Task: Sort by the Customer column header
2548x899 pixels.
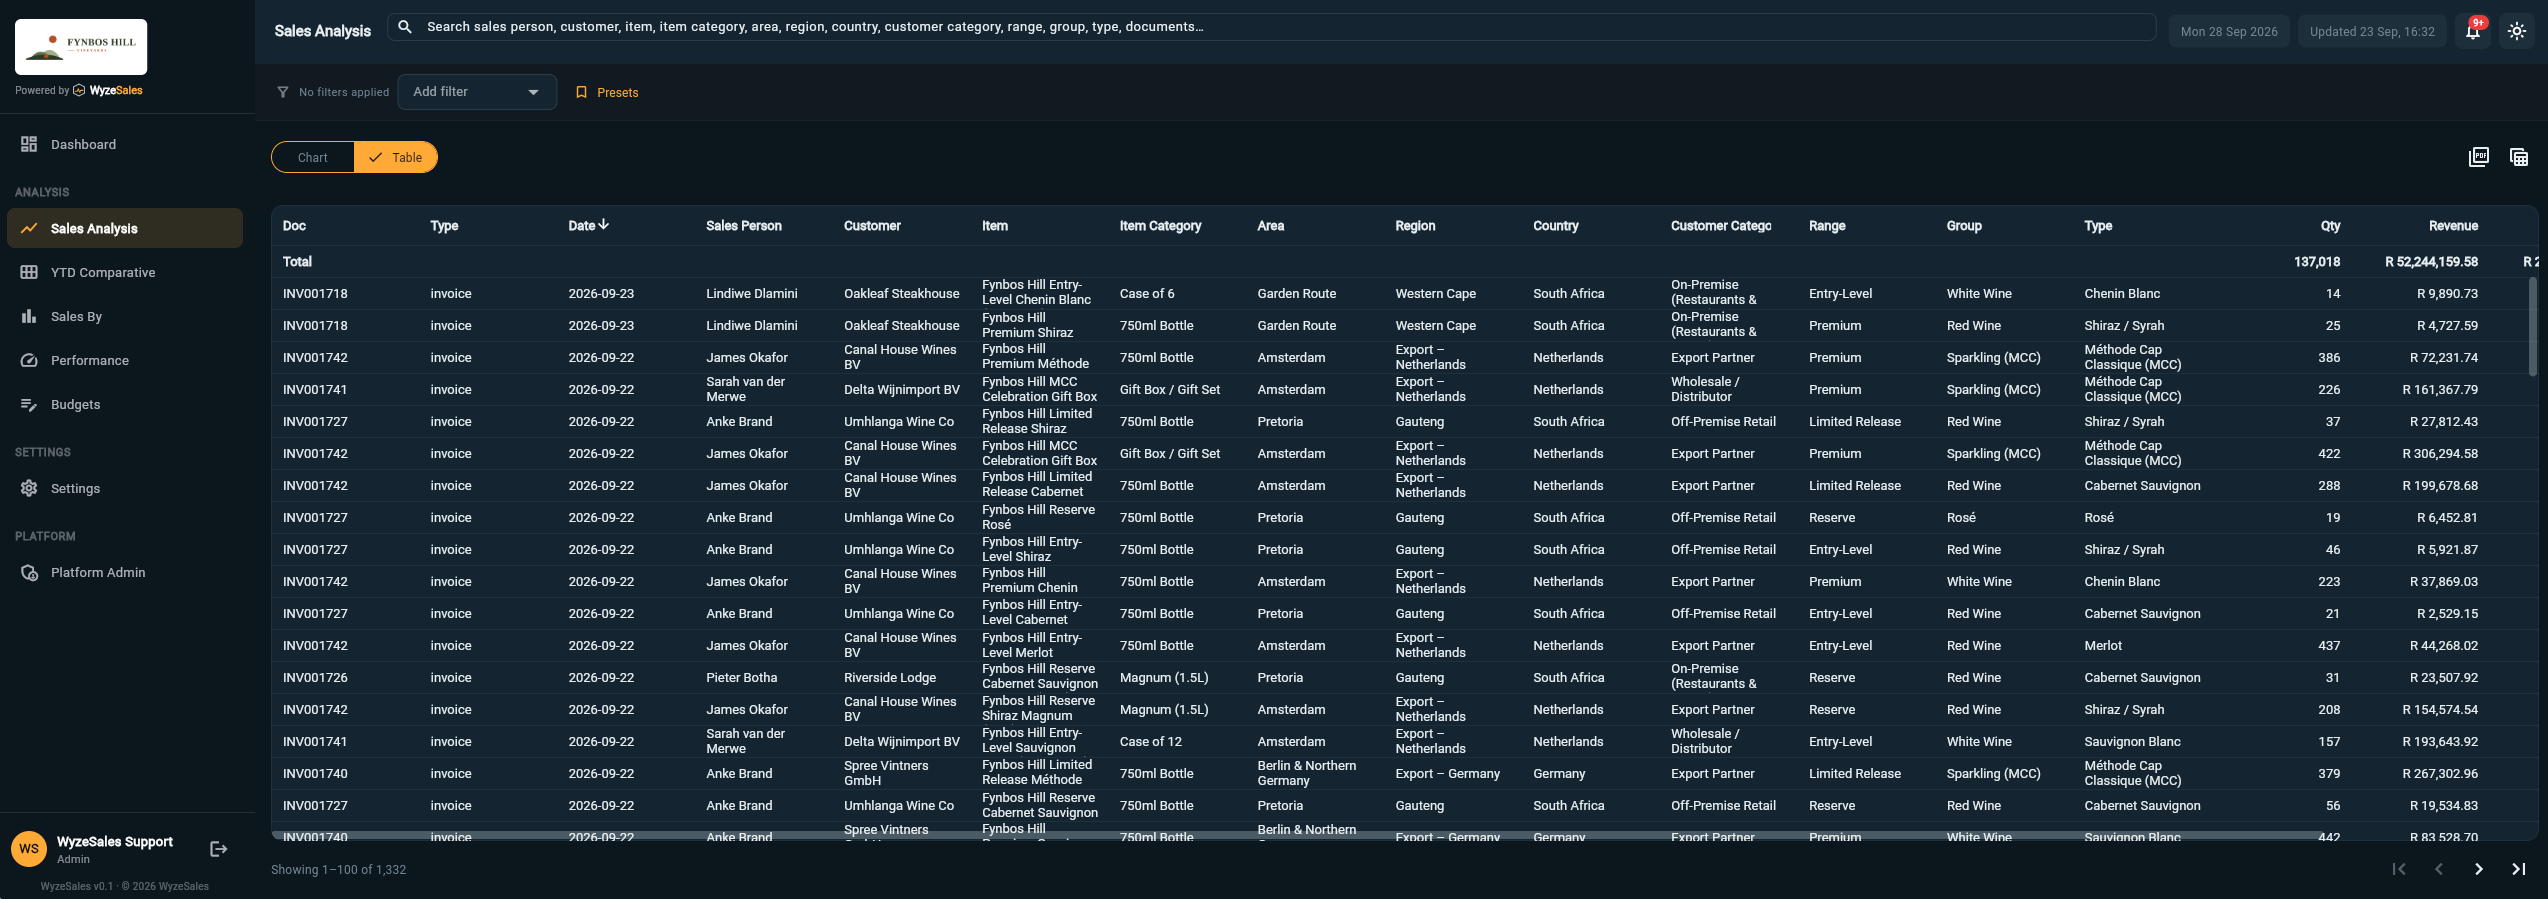Action: [x=872, y=226]
